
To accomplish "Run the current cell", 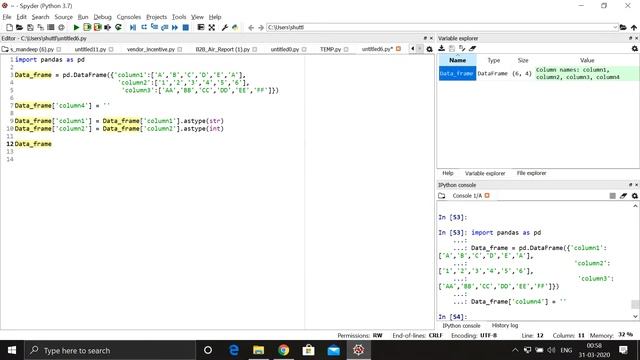I will [87, 27].
